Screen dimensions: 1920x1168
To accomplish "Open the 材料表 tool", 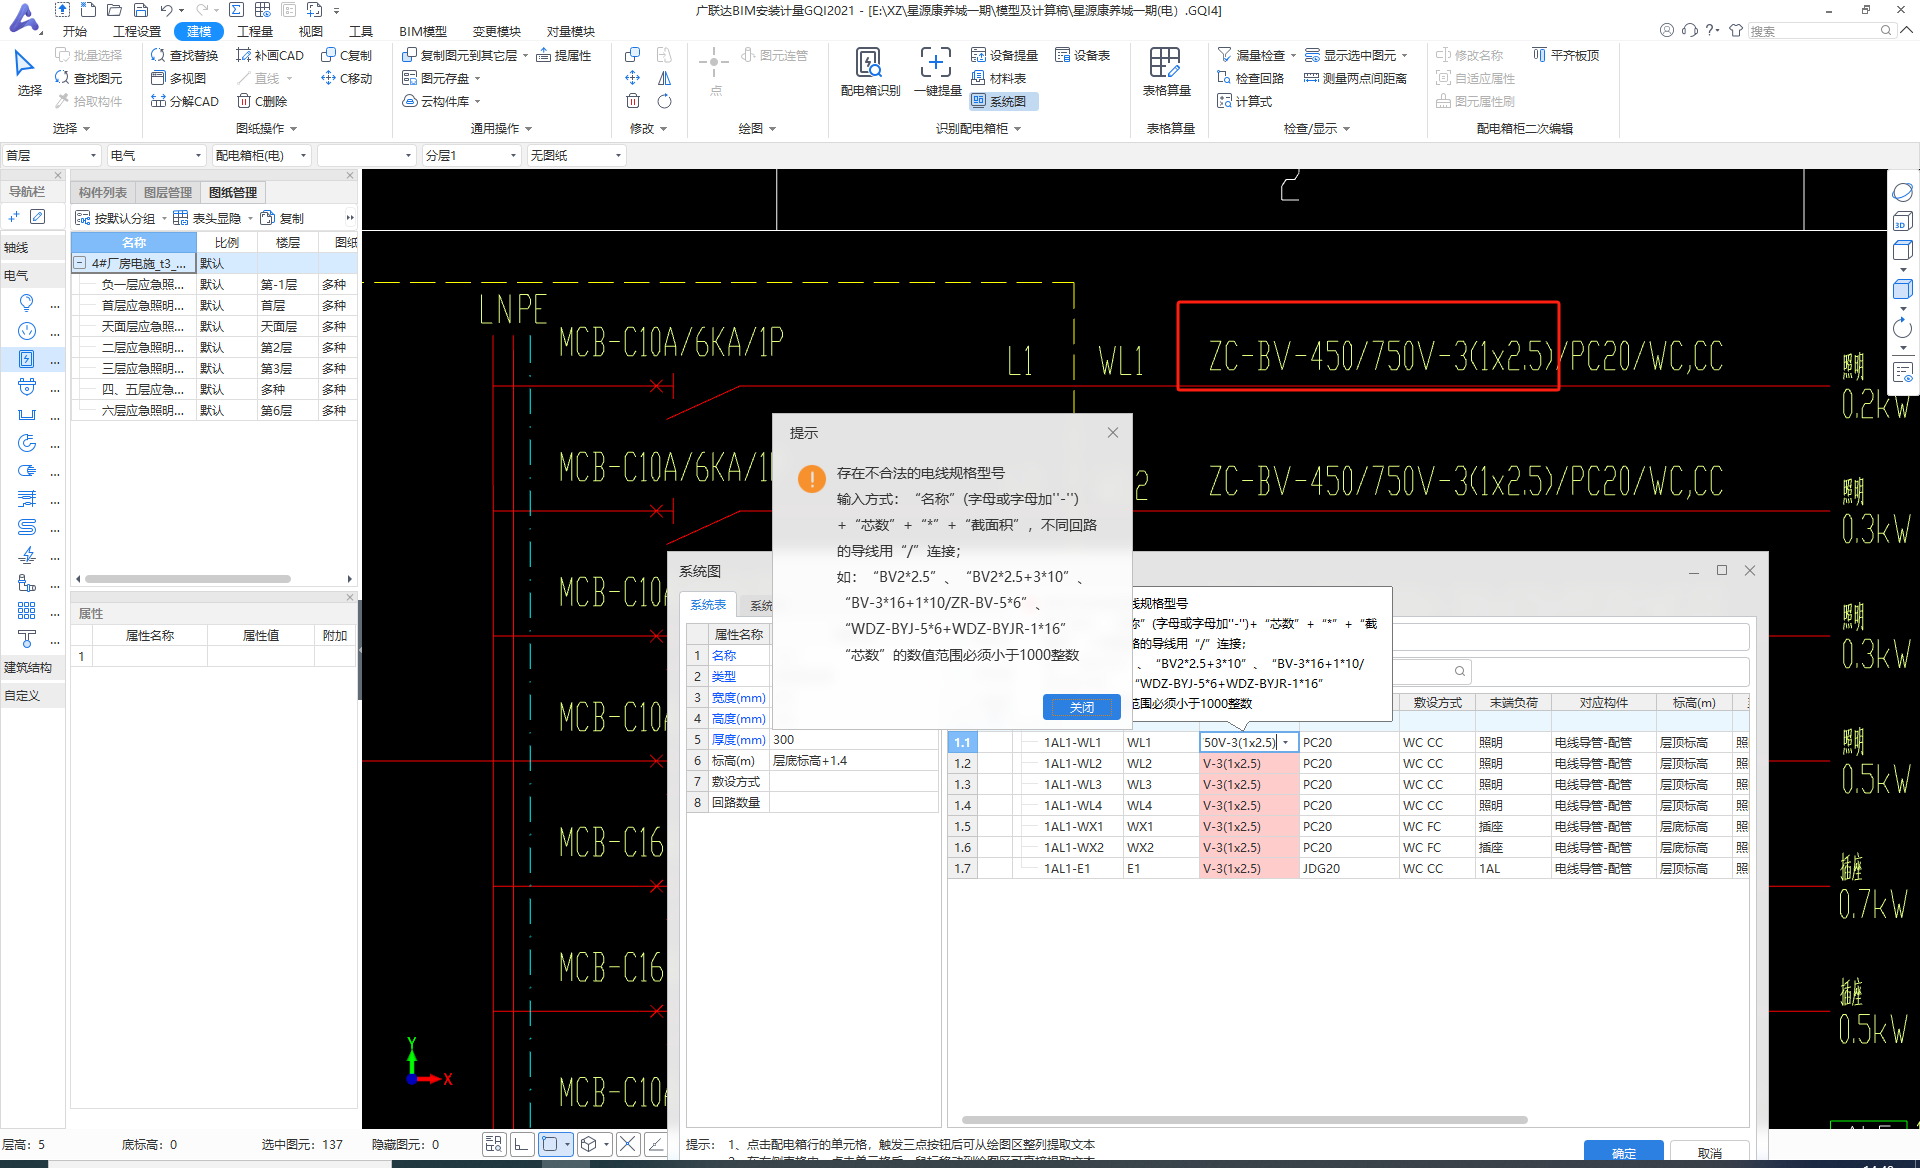I will [999, 78].
